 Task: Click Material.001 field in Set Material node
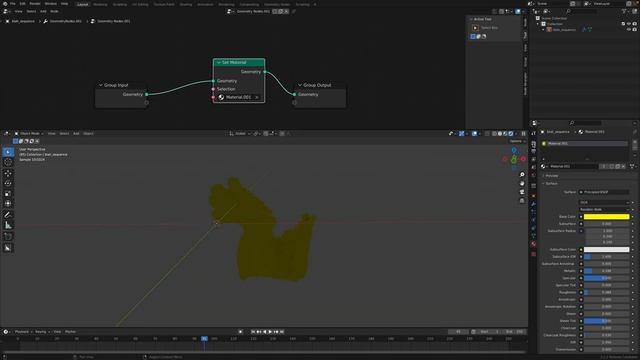(x=239, y=97)
